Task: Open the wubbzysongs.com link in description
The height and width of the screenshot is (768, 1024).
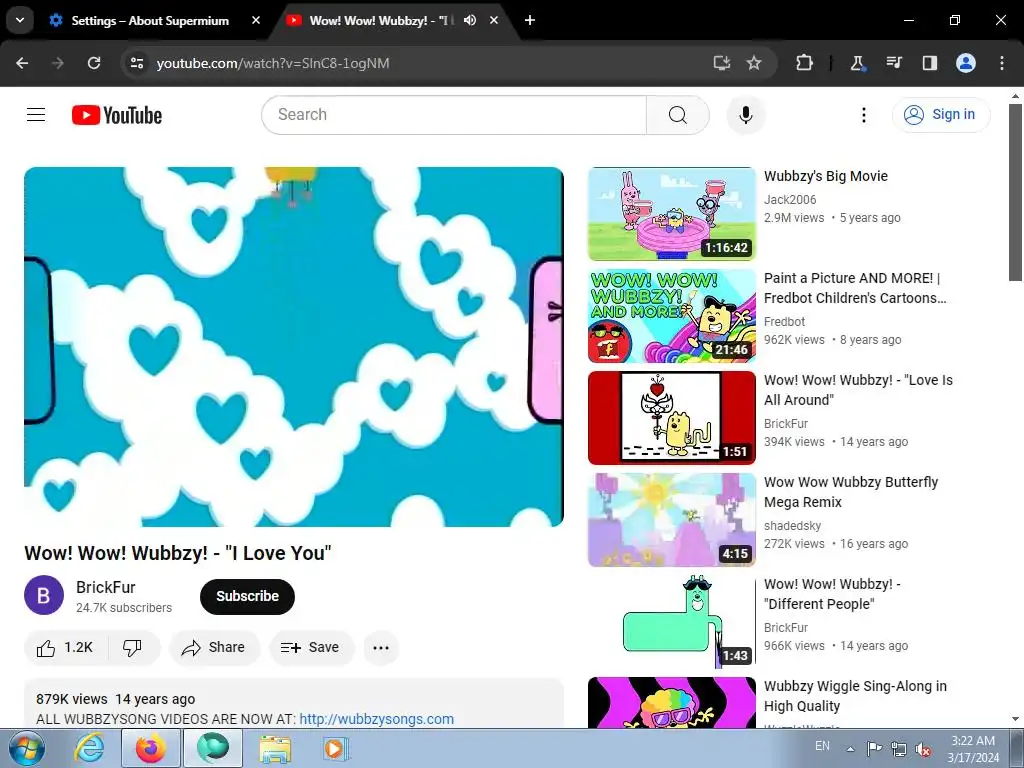Action: coord(376,719)
